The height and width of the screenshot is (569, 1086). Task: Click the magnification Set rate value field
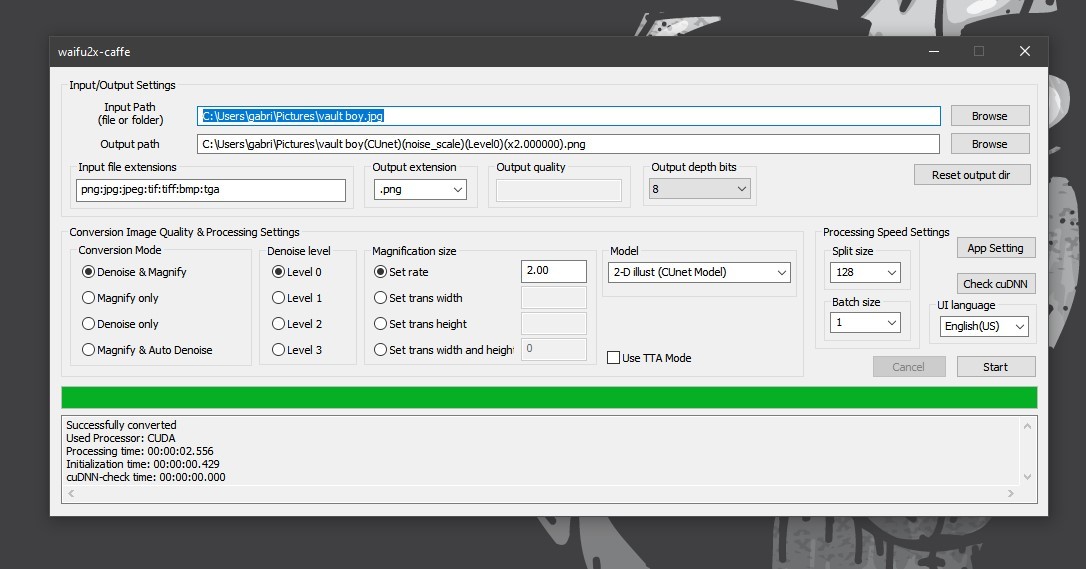[x=554, y=271]
